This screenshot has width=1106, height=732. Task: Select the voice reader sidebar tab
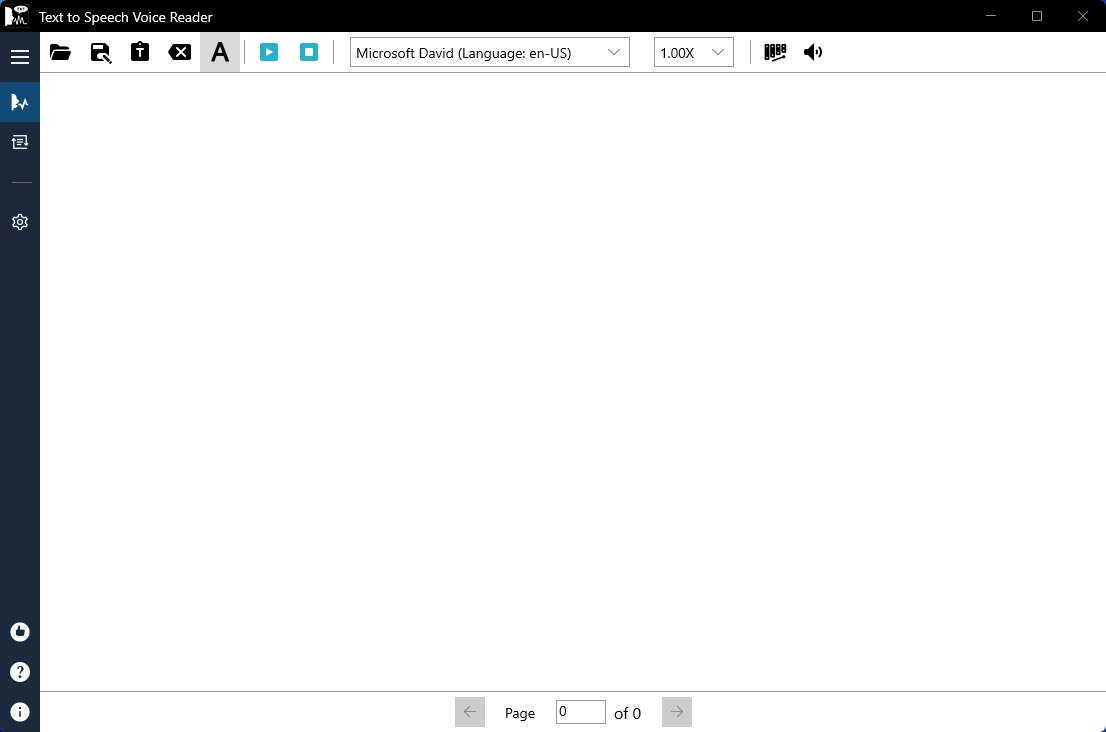pos(20,102)
